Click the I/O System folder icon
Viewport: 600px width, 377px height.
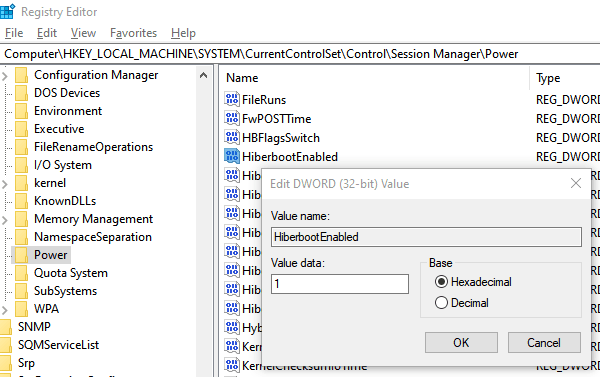point(21,165)
